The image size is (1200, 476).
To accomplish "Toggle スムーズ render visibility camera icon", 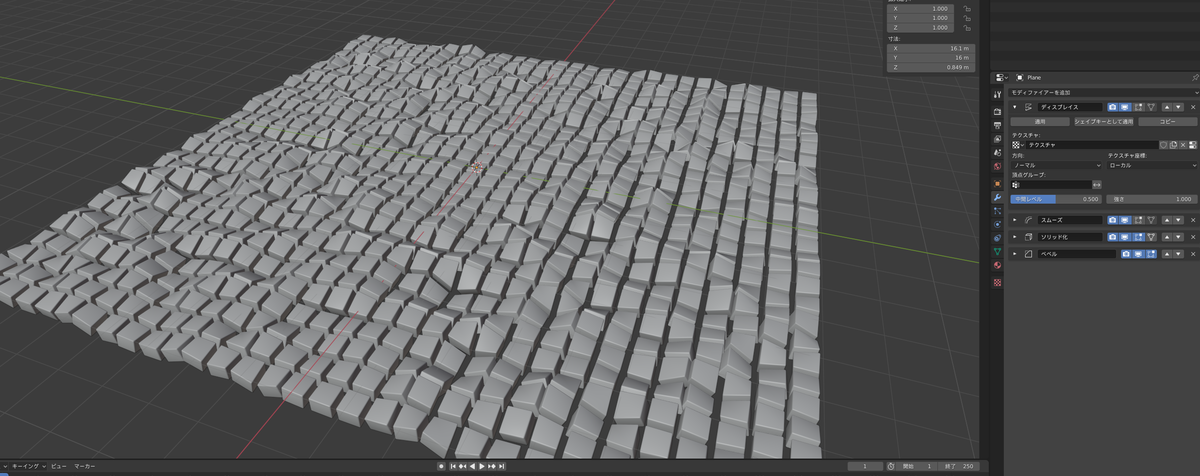I will pyautogui.click(x=1113, y=220).
